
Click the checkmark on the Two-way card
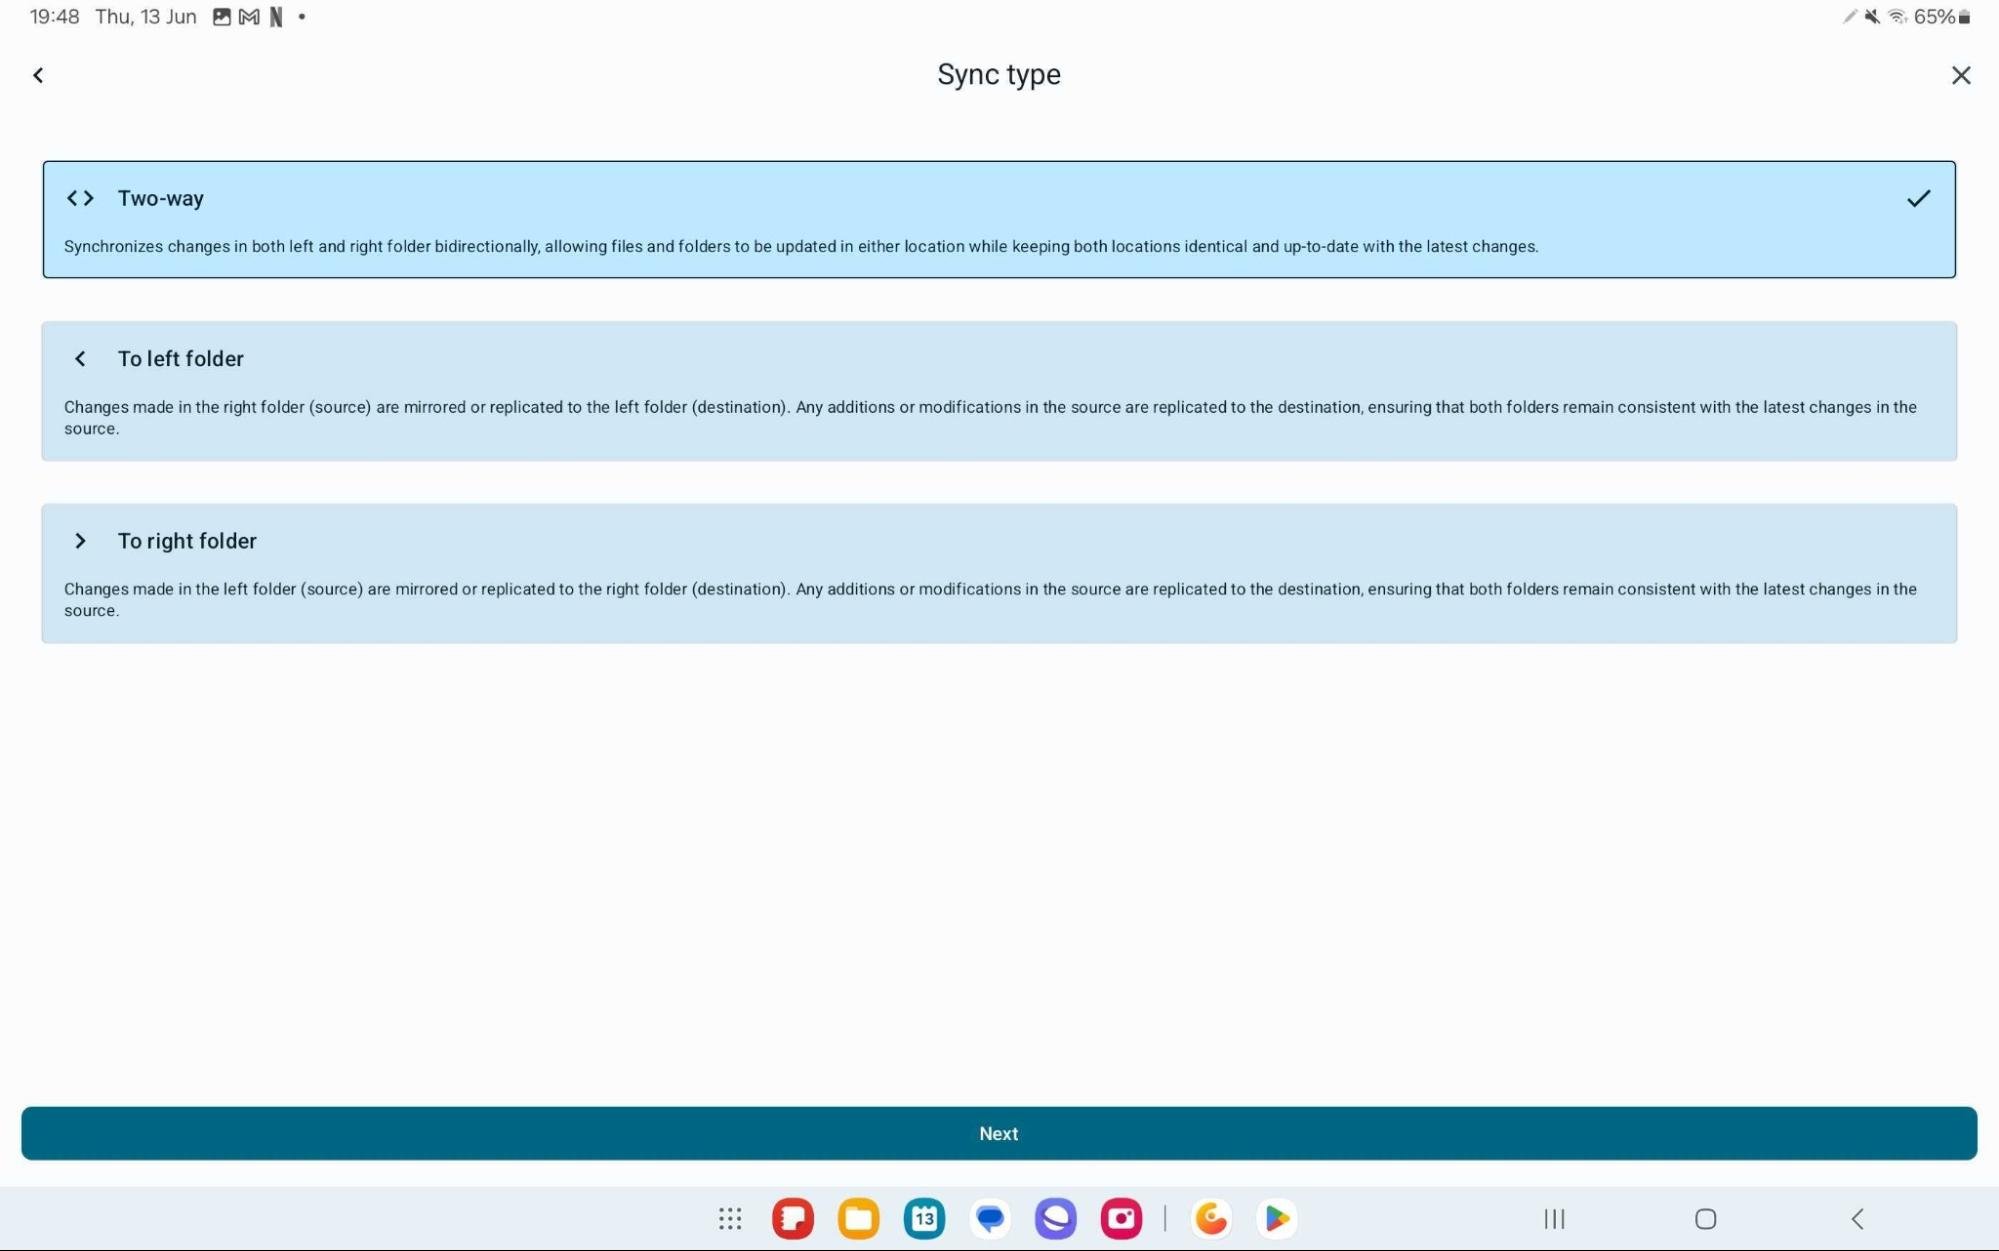[1917, 198]
